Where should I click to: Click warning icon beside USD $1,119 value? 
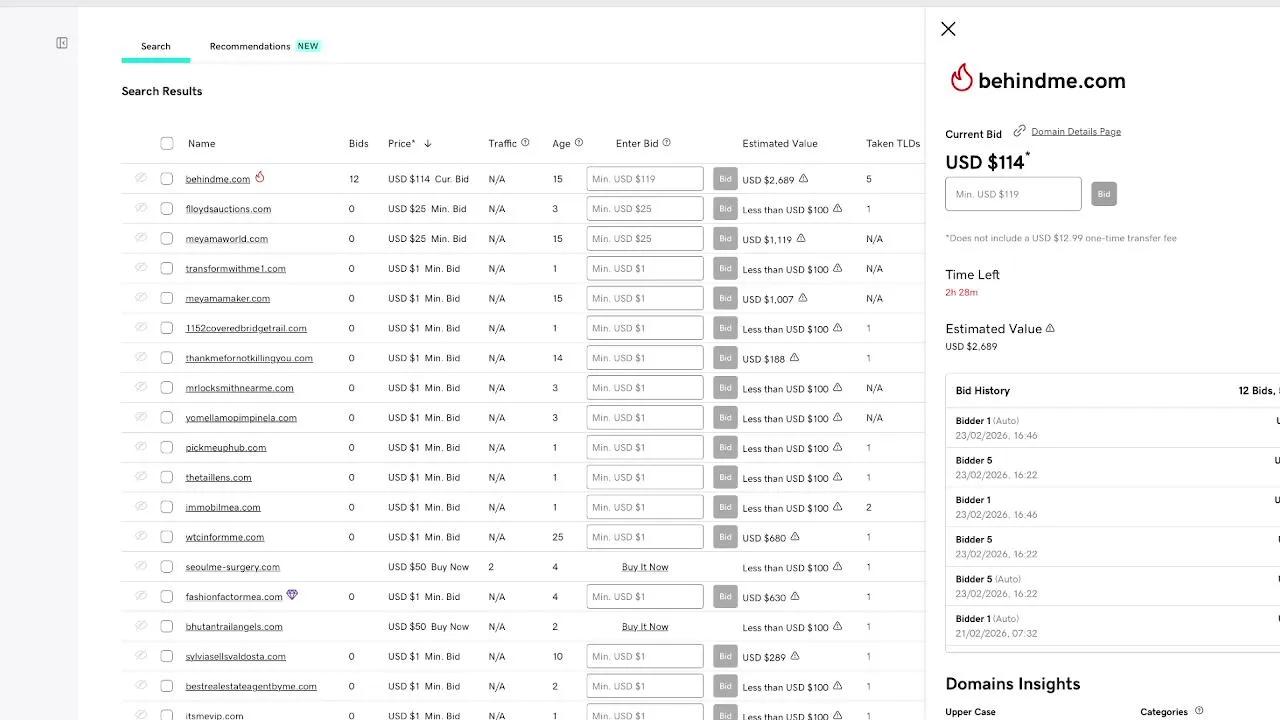(x=801, y=239)
